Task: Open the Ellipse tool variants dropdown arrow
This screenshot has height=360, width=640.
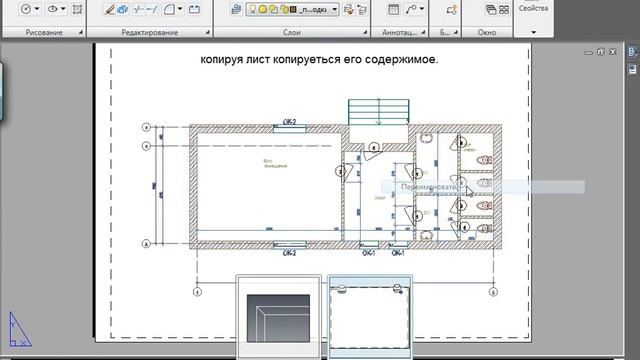Action: click(63, 9)
